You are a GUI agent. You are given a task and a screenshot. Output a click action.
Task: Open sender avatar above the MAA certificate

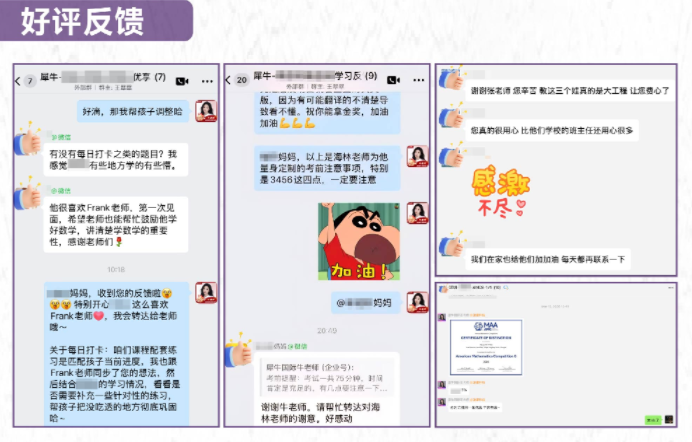click(x=441, y=317)
